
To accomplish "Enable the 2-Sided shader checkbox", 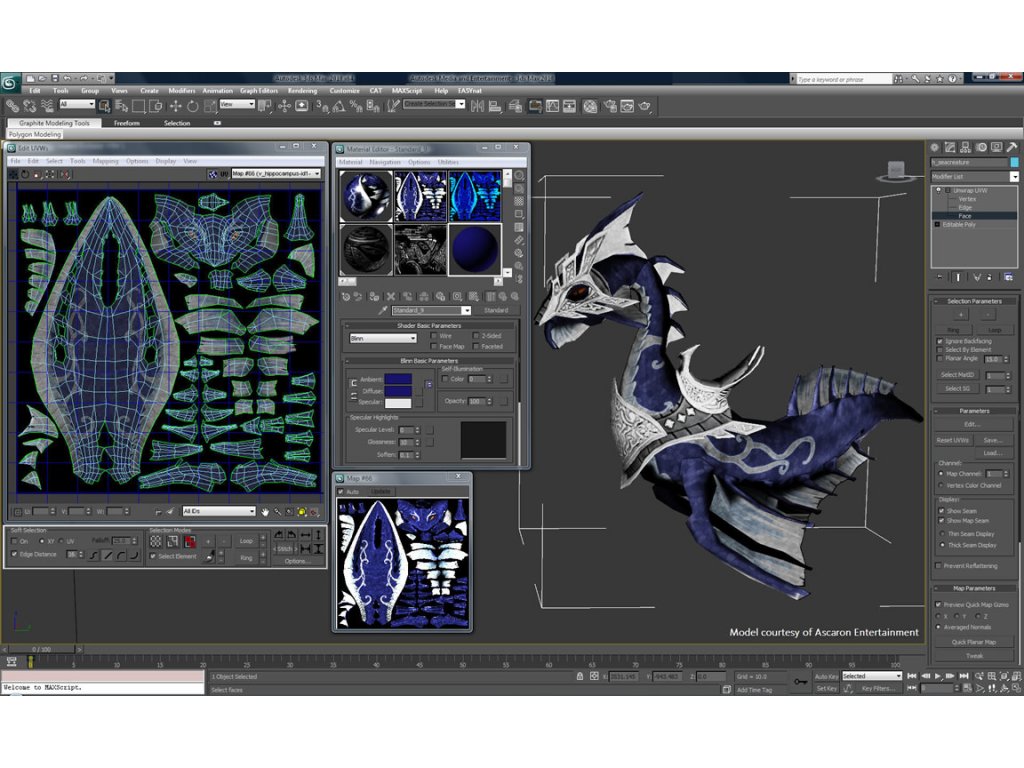I will pos(476,336).
